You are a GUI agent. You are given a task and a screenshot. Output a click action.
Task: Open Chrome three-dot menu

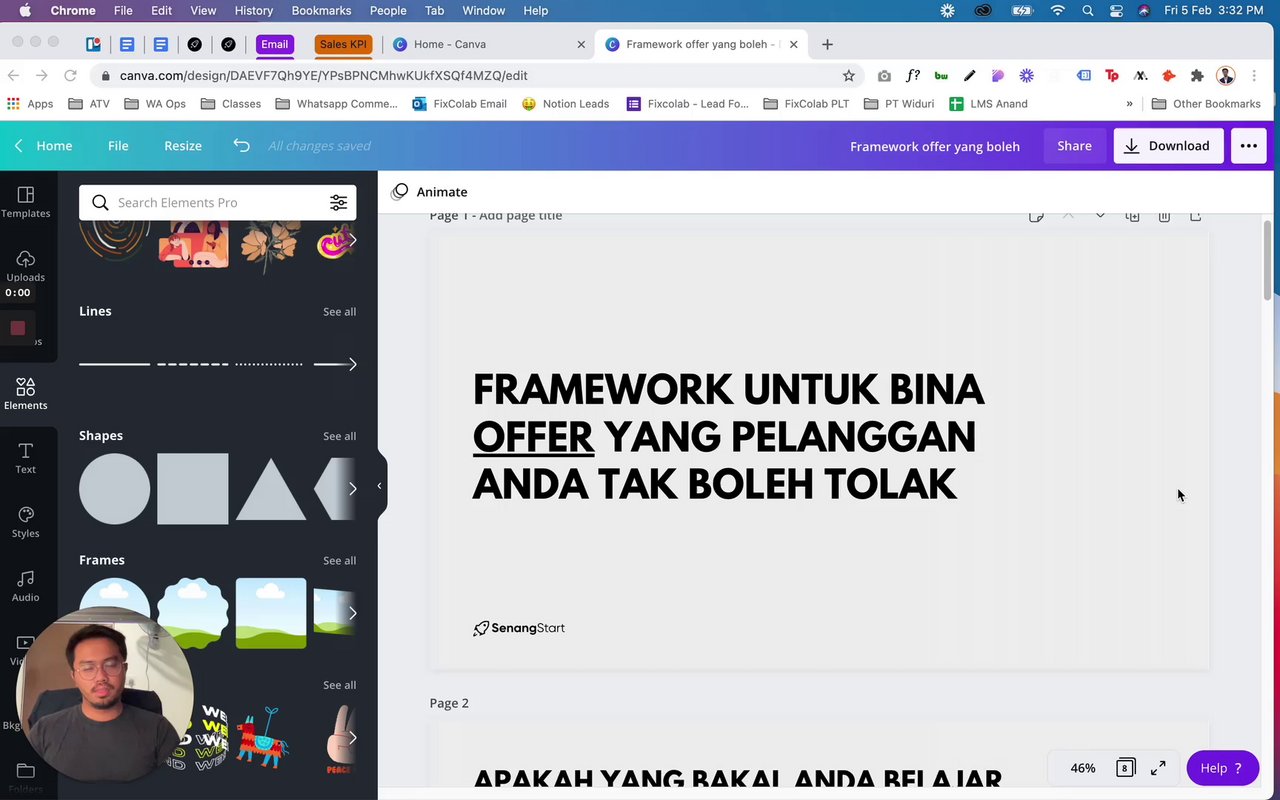[x=1255, y=75]
